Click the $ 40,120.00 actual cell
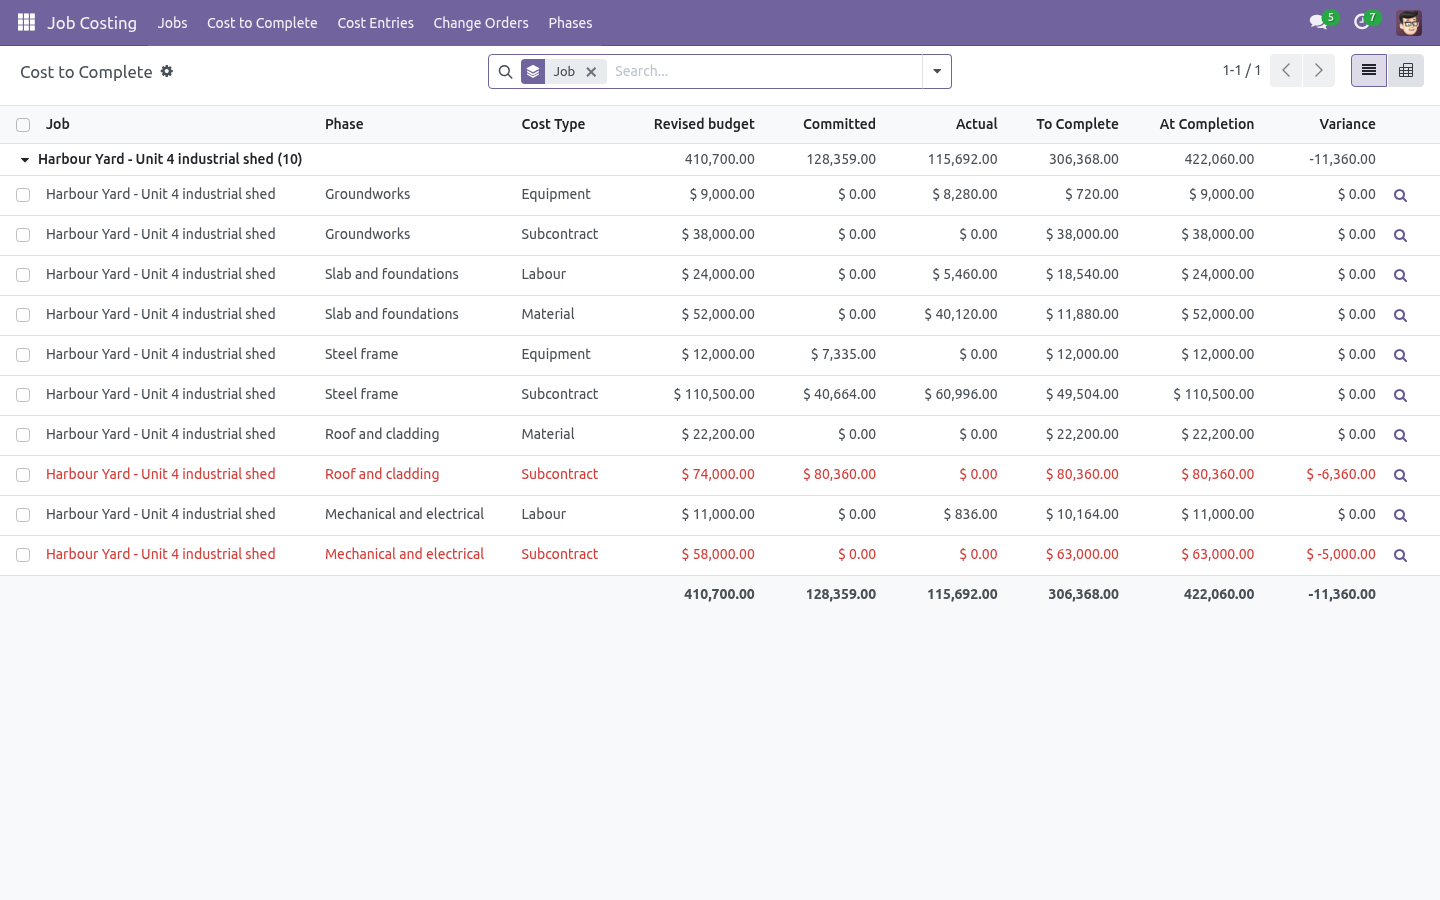1440x900 pixels. tap(961, 314)
